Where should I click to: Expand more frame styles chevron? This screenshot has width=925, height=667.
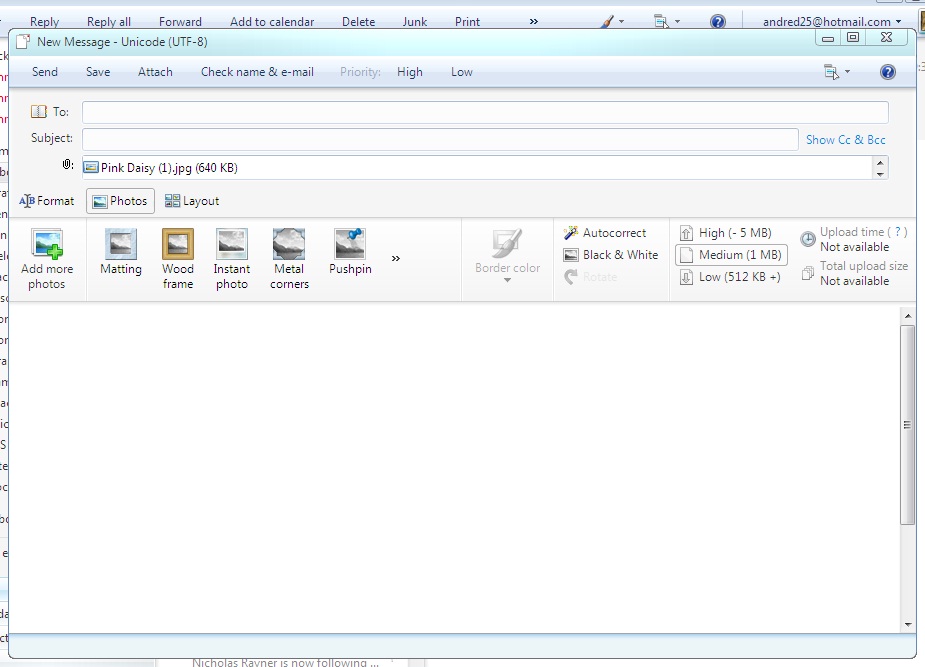[x=396, y=258]
